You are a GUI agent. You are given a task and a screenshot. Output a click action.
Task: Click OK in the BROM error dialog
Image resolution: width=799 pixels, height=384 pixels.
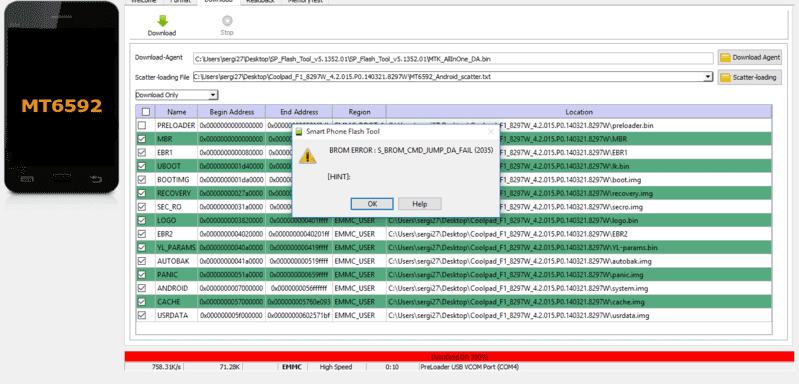[372, 204]
